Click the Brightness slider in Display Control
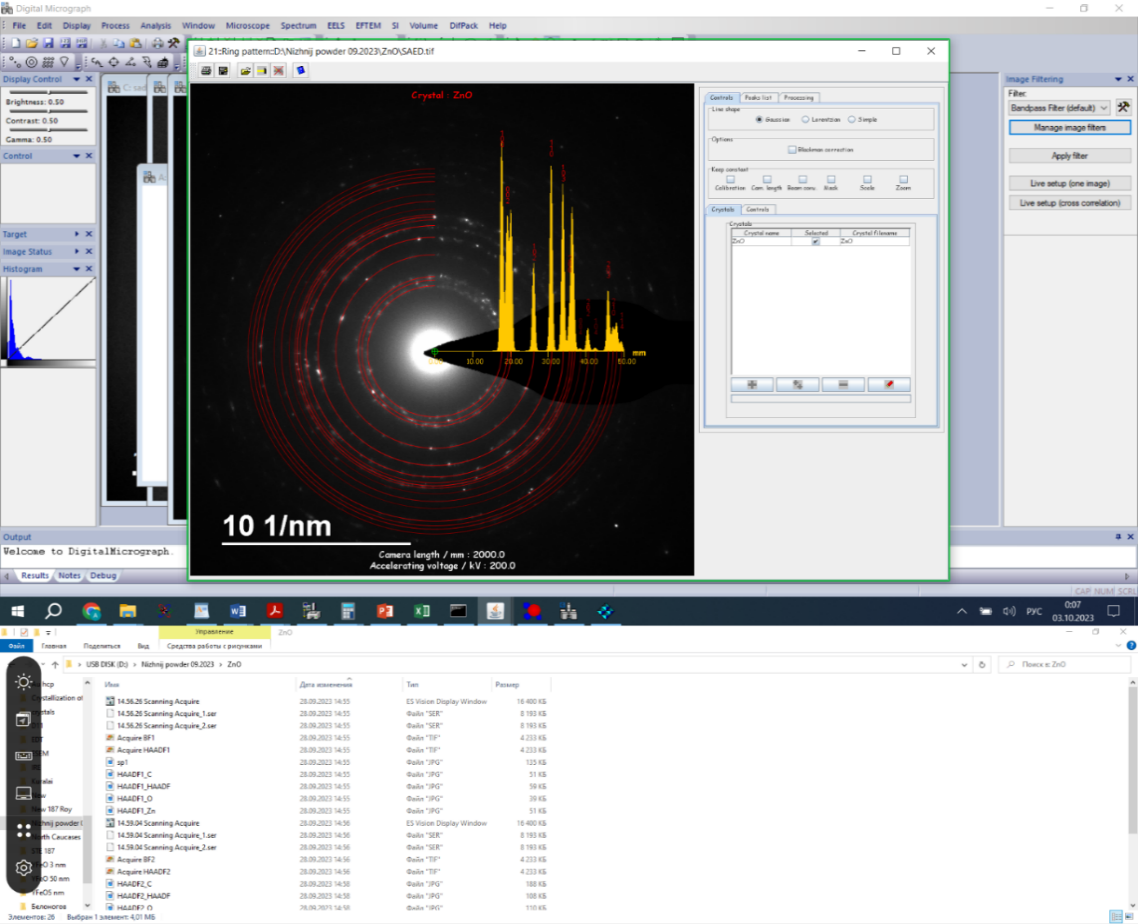Screen dimensions: 1138x924 click(48, 93)
